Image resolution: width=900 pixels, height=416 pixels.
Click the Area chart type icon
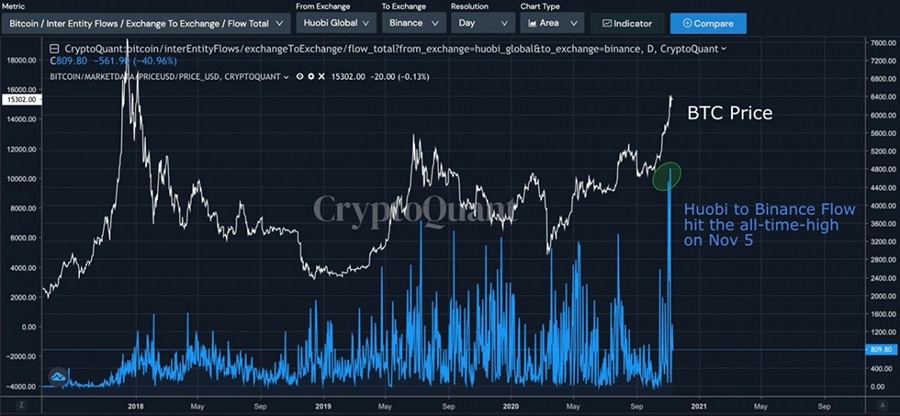tap(532, 24)
